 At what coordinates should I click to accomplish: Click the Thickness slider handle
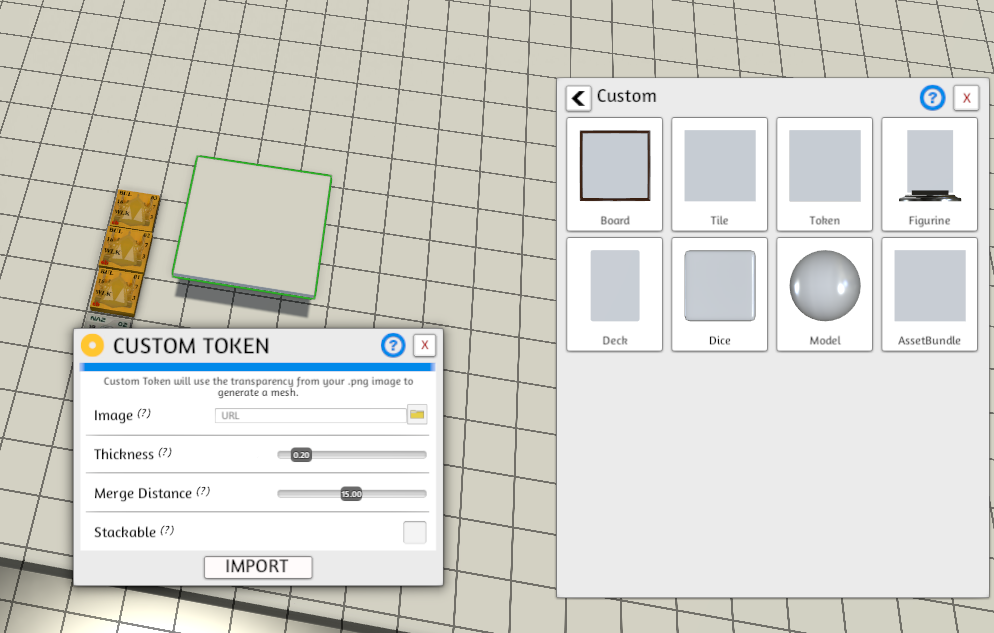click(301, 455)
